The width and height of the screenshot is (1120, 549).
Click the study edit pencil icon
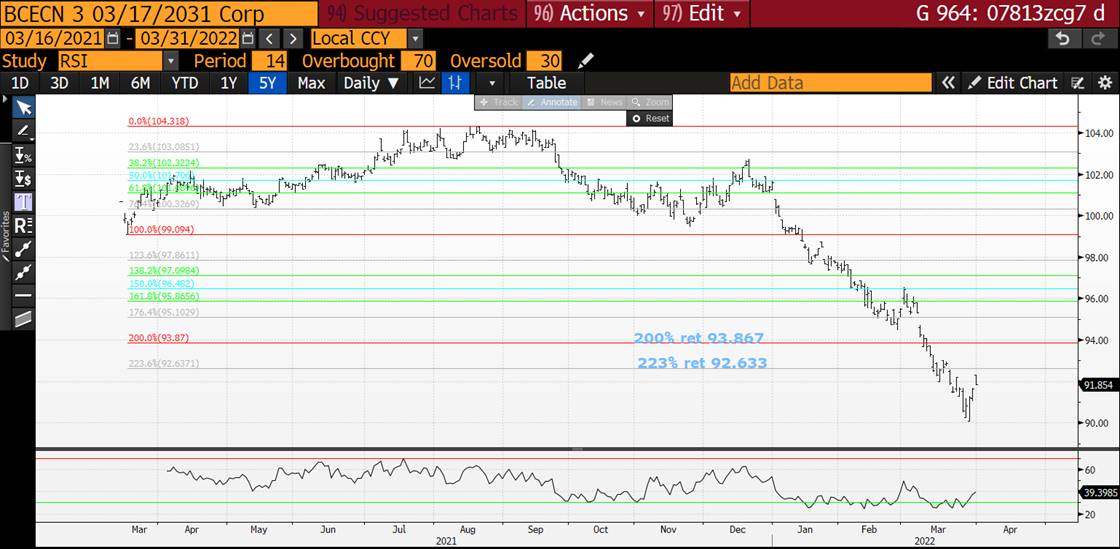[x=585, y=61]
